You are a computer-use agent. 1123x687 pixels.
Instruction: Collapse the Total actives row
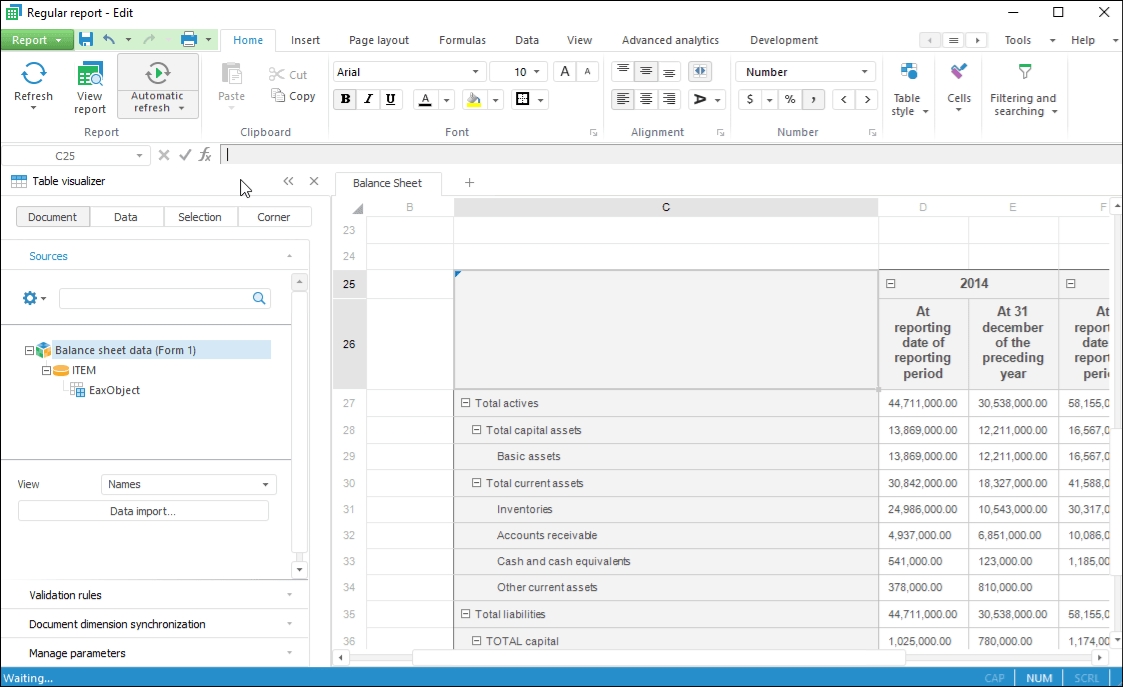[x=465, y=403]
